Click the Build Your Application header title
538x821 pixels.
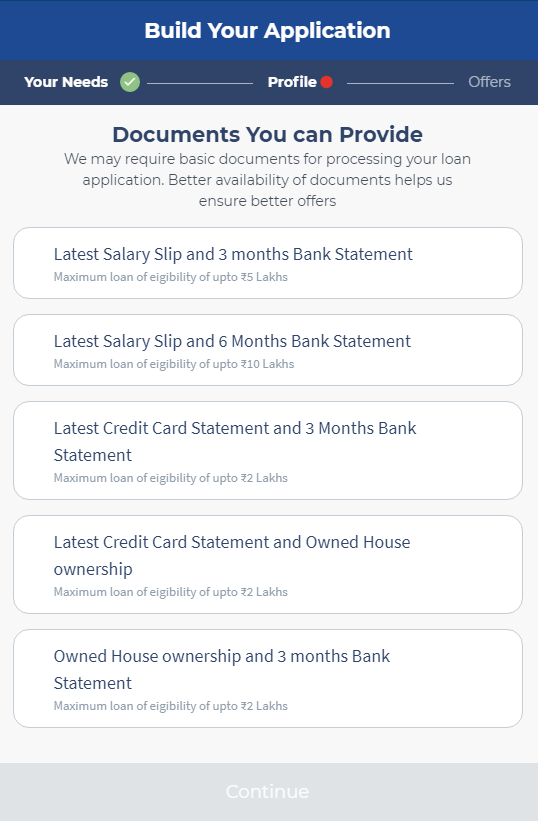pos(267,30)
